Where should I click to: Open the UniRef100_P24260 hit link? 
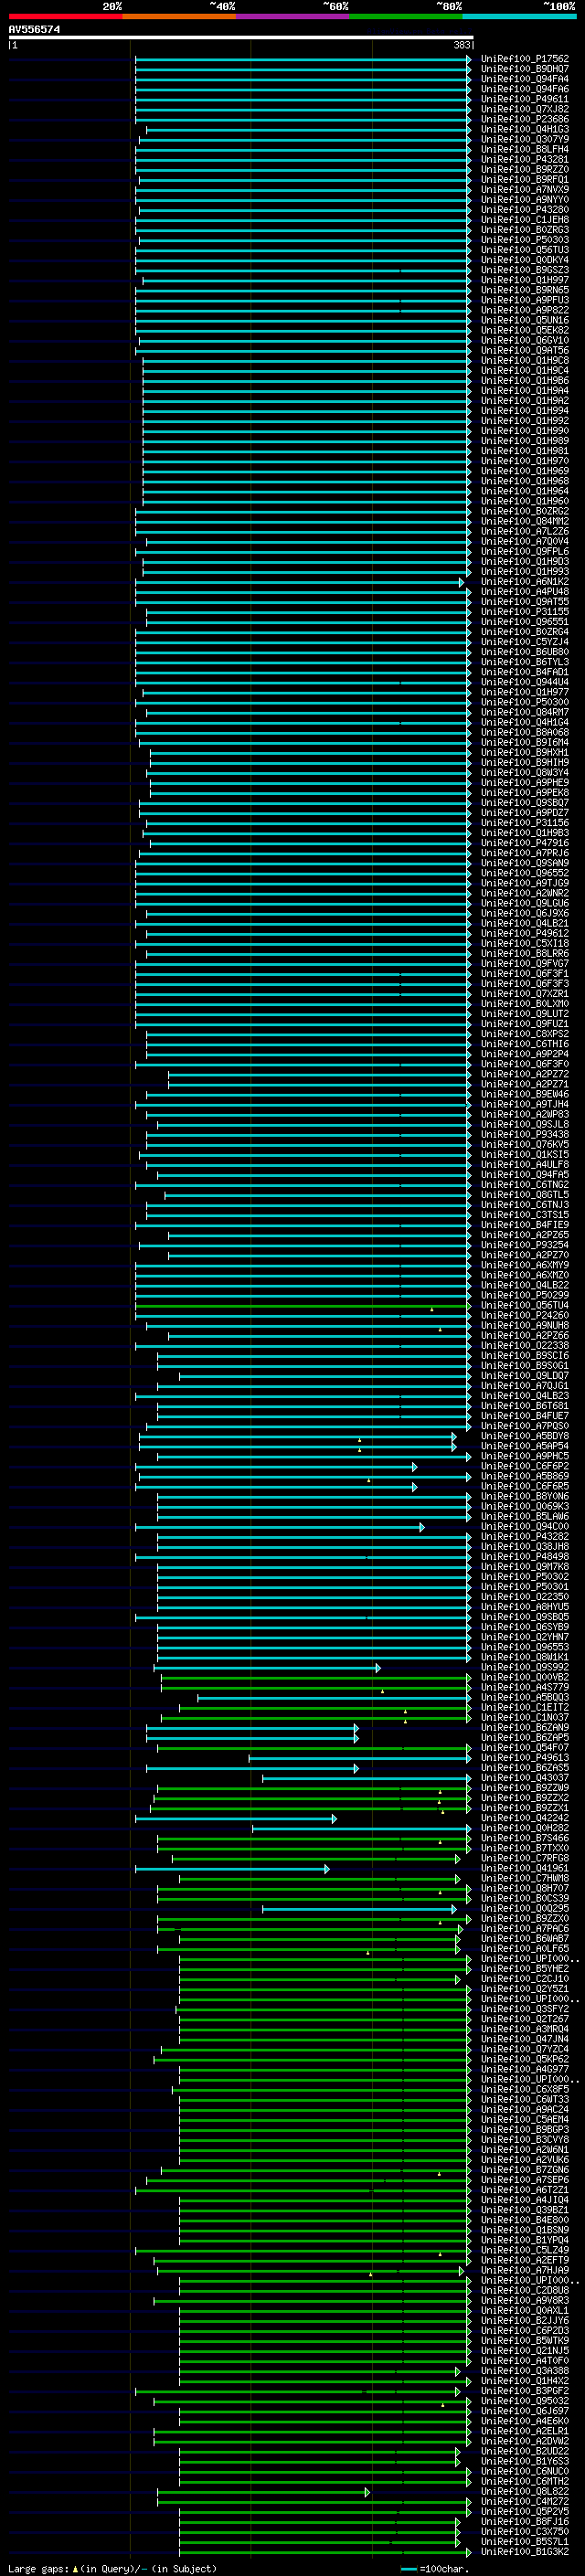click(524, 1315)
